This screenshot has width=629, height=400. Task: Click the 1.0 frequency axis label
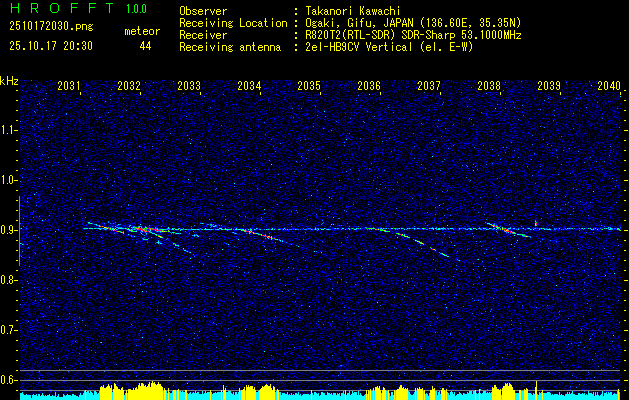[7, 180]
